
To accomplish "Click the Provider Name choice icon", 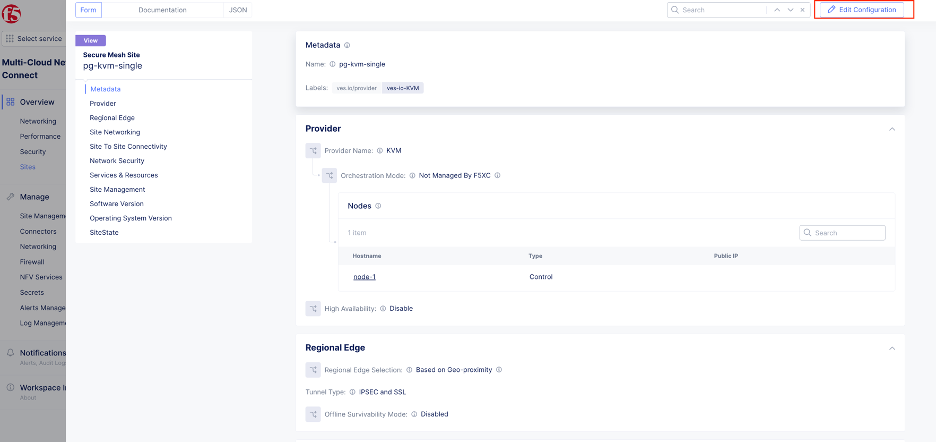I will (313, 151).
